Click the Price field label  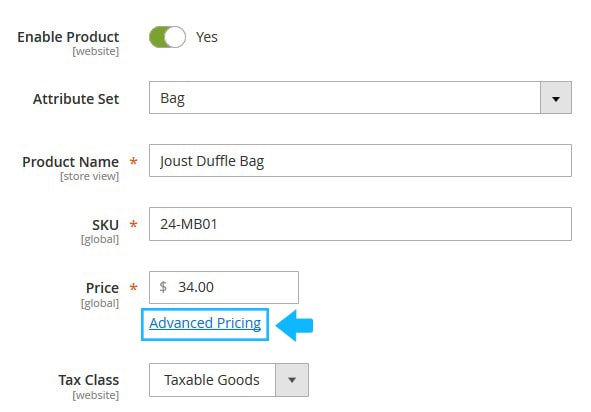[102, 288]
